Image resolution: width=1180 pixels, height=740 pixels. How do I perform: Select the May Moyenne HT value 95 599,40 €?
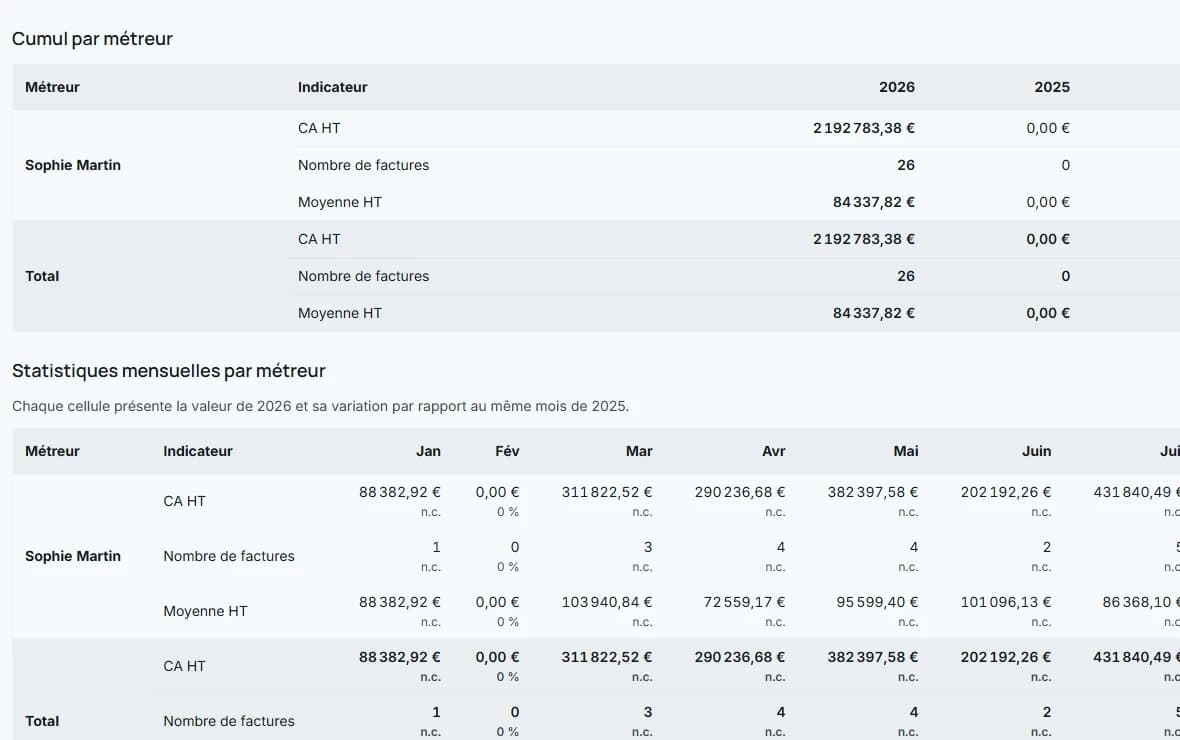click(x=877, y=602)
